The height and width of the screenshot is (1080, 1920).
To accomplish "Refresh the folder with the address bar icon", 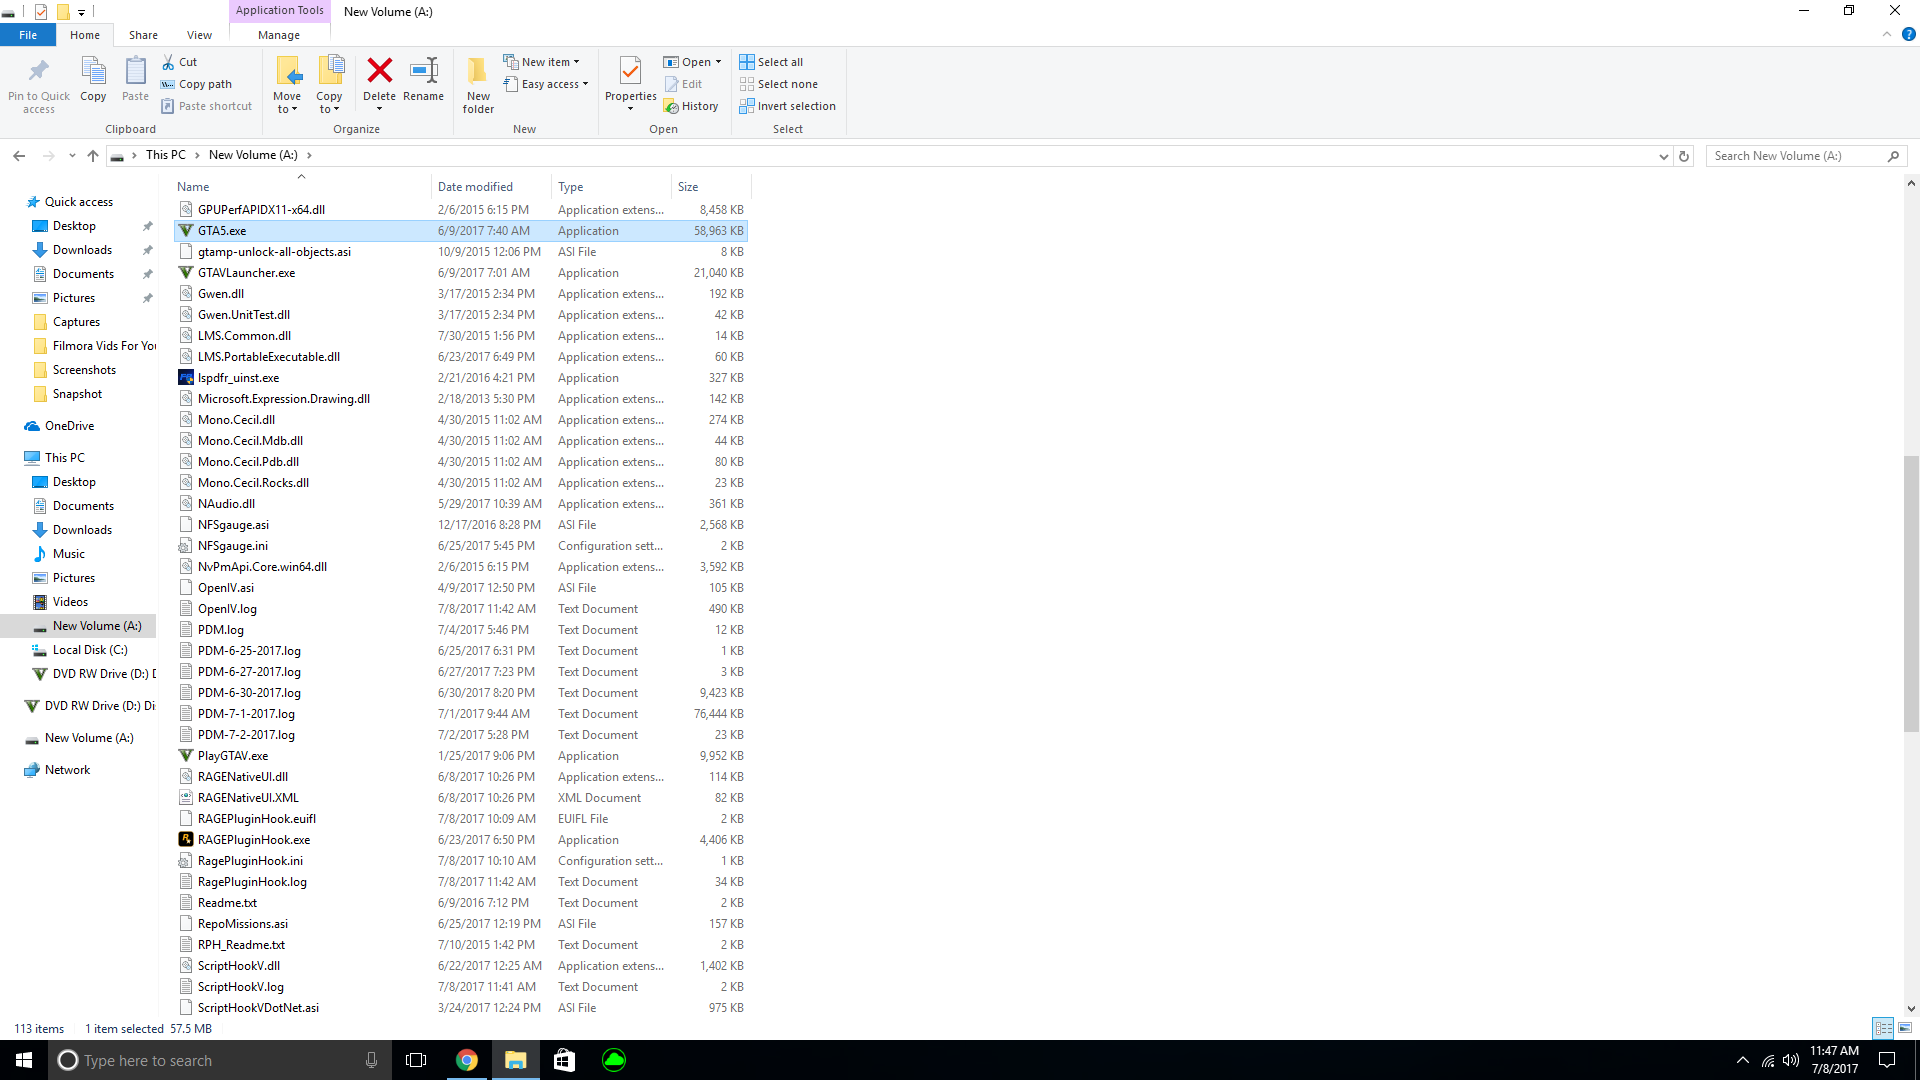I will 1684,156.
